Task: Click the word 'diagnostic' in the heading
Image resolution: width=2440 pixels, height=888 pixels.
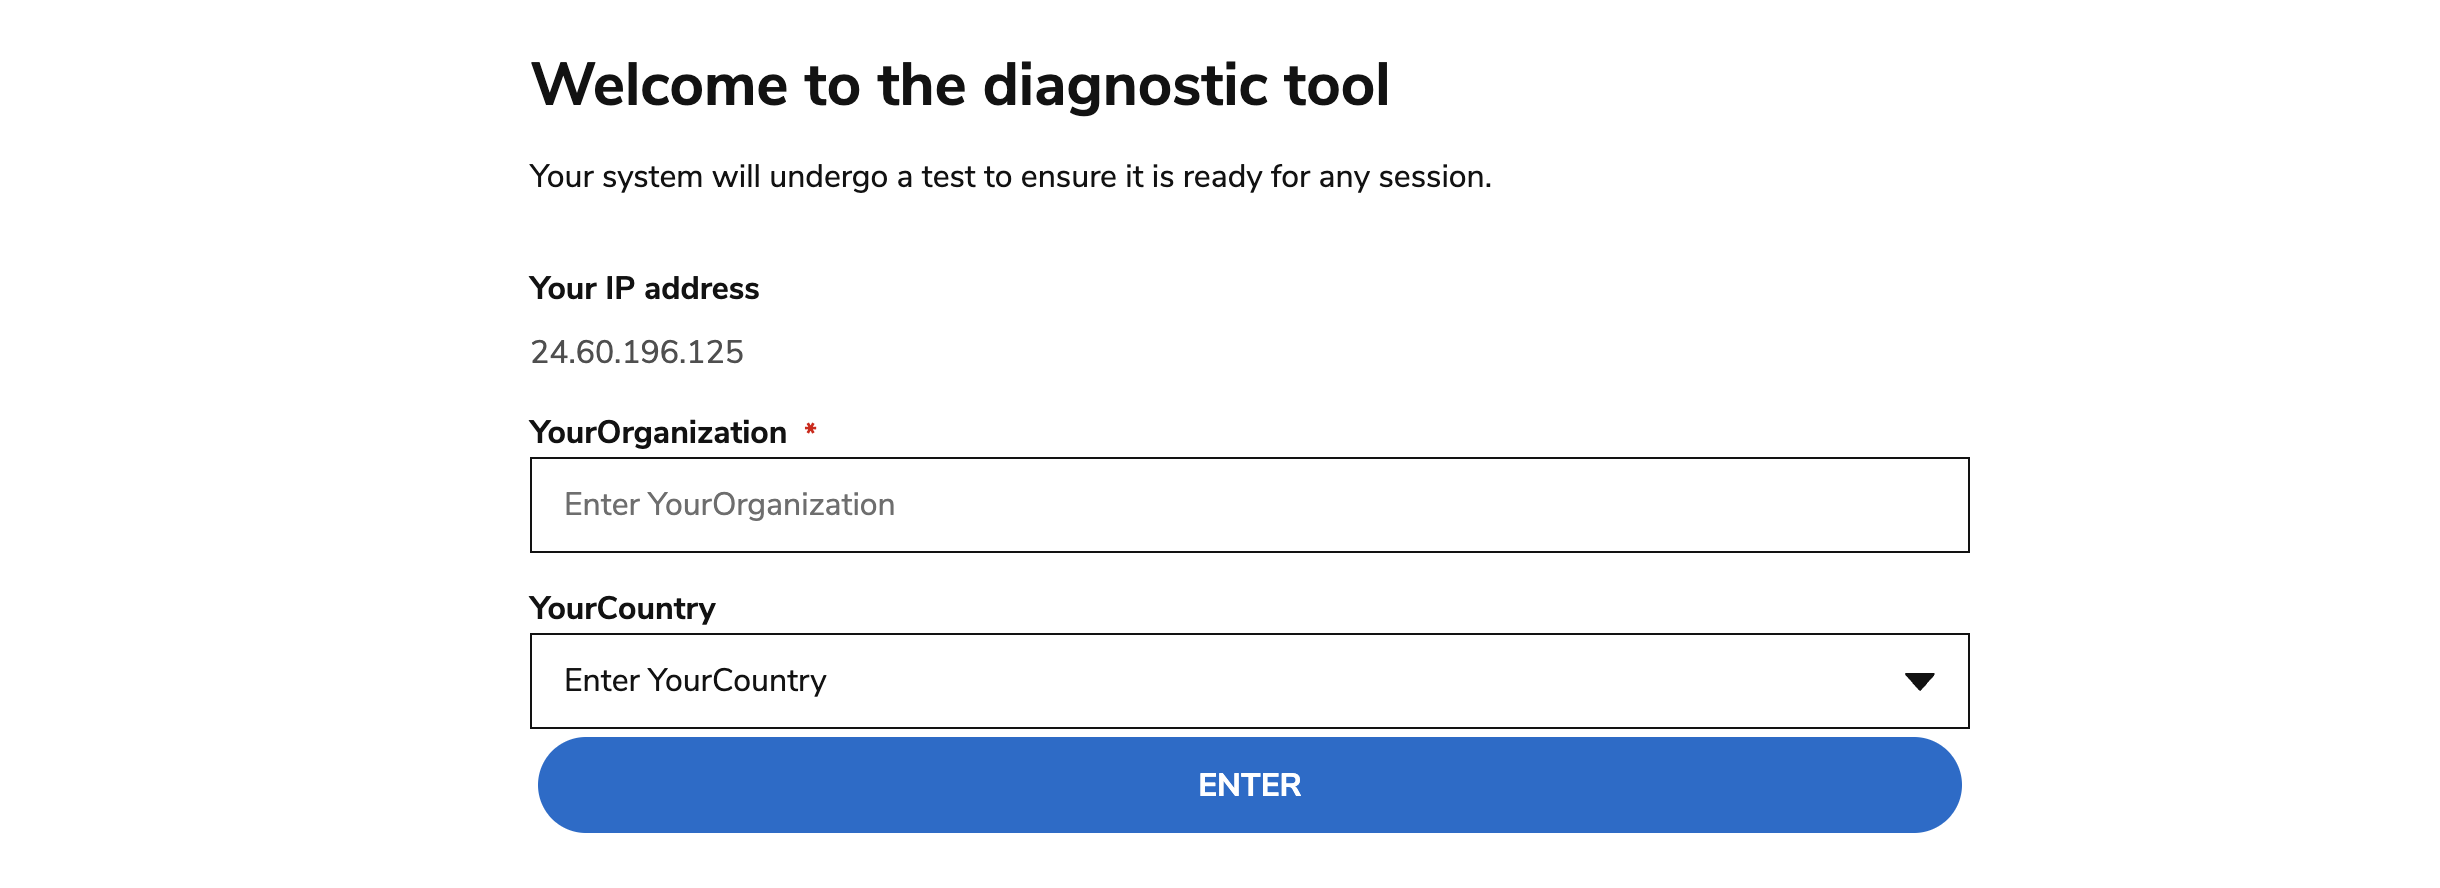Action: point(1125,85)
